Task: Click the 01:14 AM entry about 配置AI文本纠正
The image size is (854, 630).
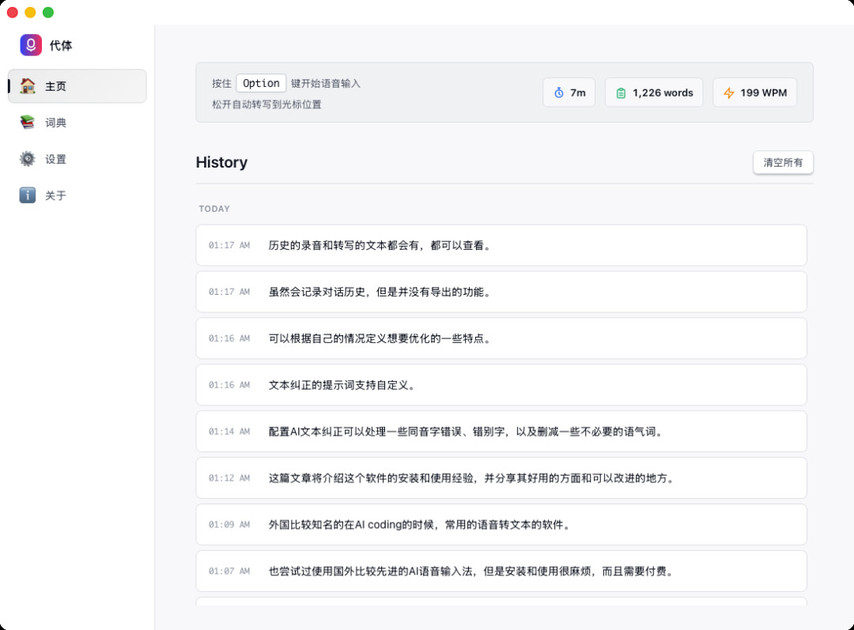Action: tap(501, 432)
